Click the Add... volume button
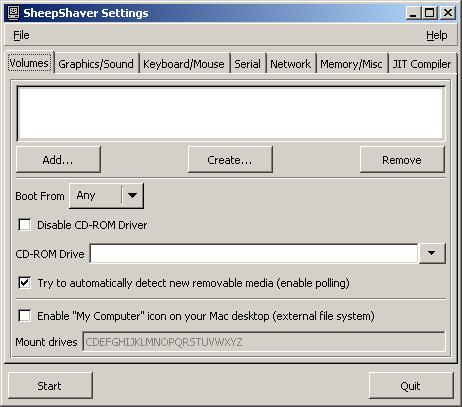This screenshot has width=462, height=407. pyautogui.click(x=58, y=160)
